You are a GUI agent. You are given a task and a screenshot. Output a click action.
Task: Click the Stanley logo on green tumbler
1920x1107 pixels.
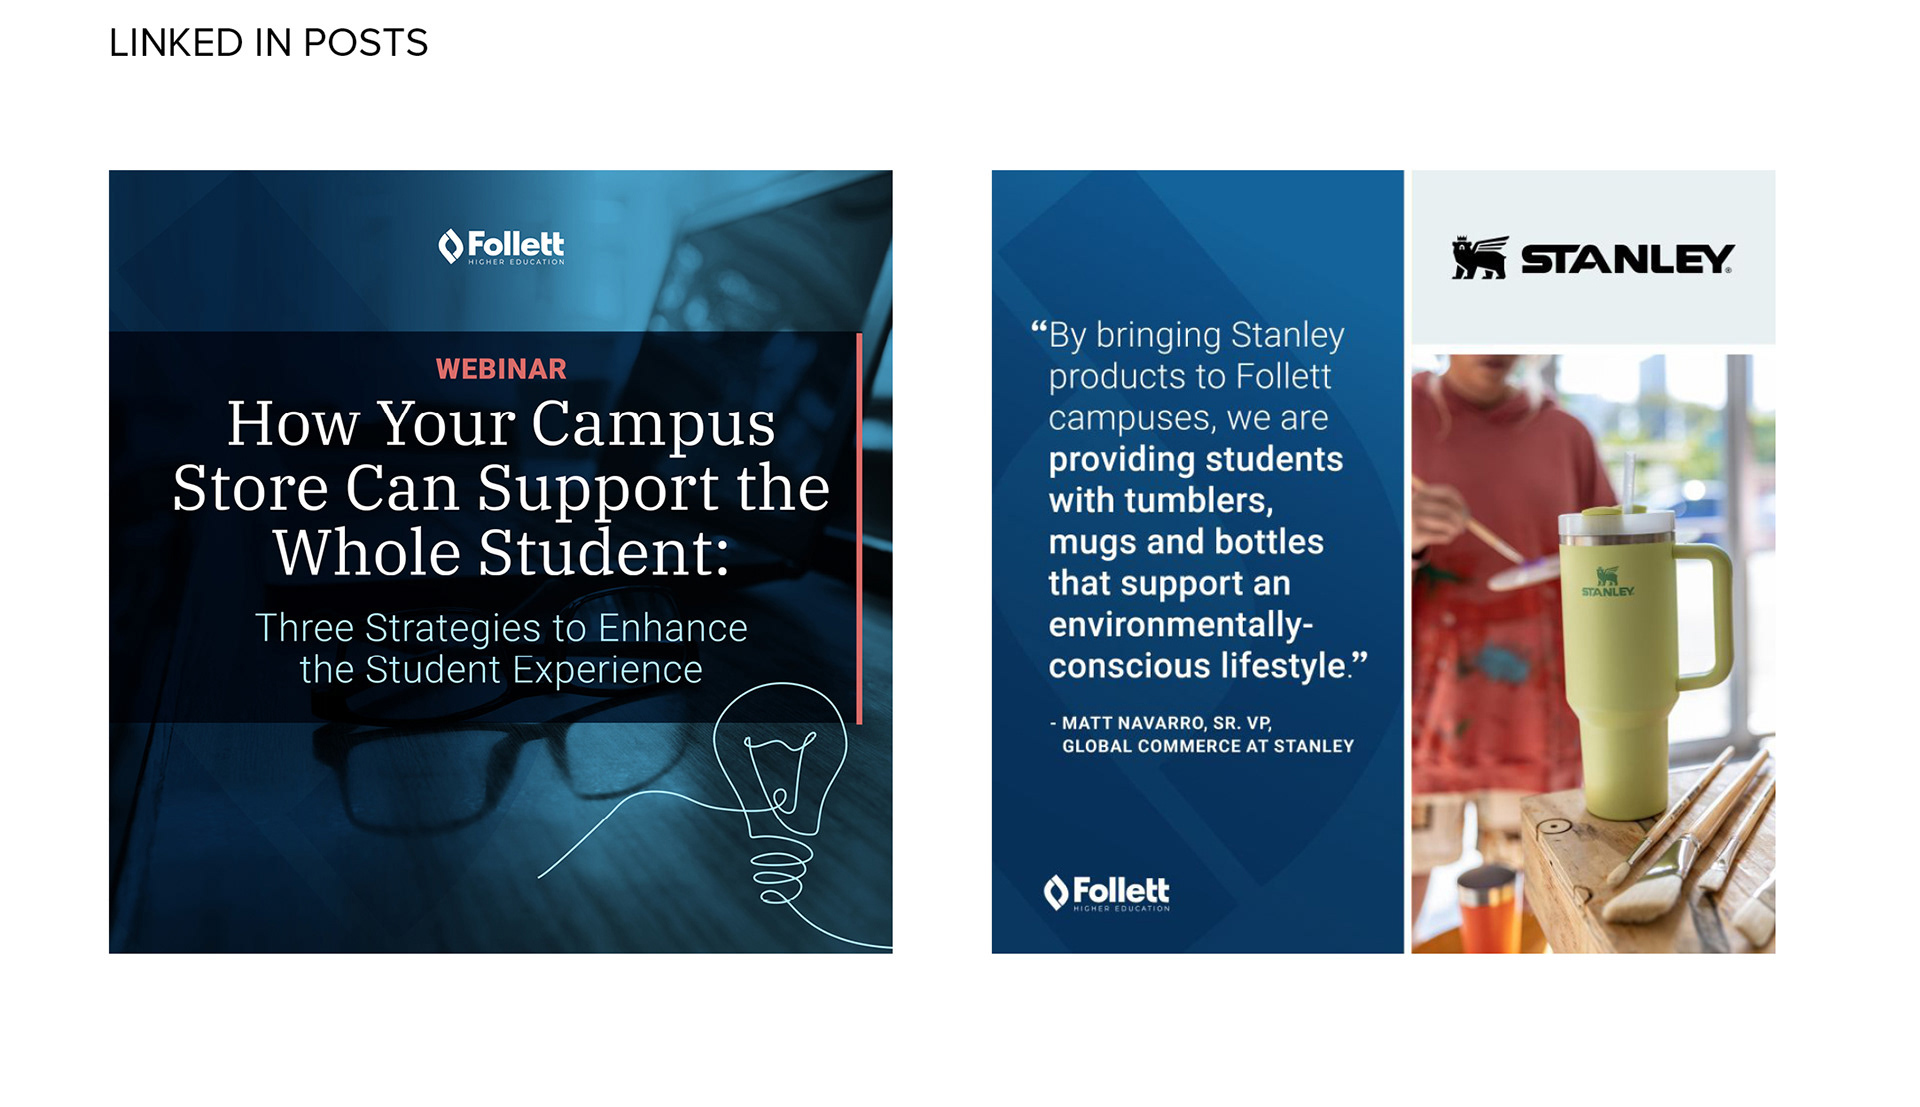[x=1607, y=581]
